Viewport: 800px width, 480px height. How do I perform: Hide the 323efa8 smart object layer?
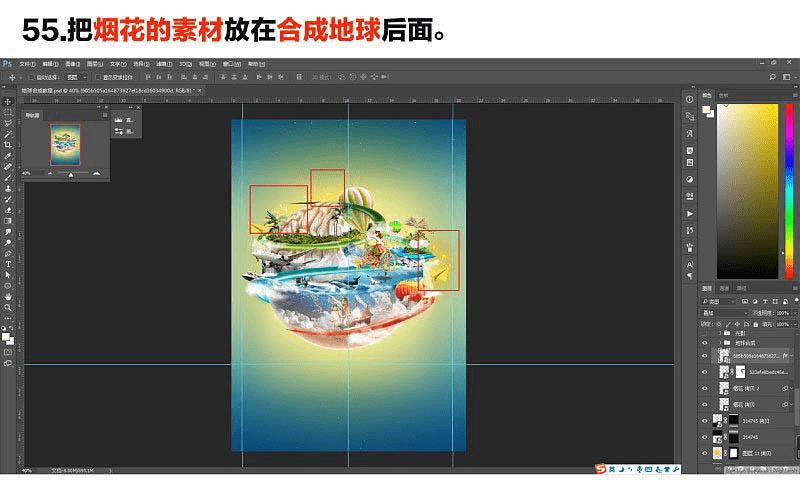click(705, 372)
